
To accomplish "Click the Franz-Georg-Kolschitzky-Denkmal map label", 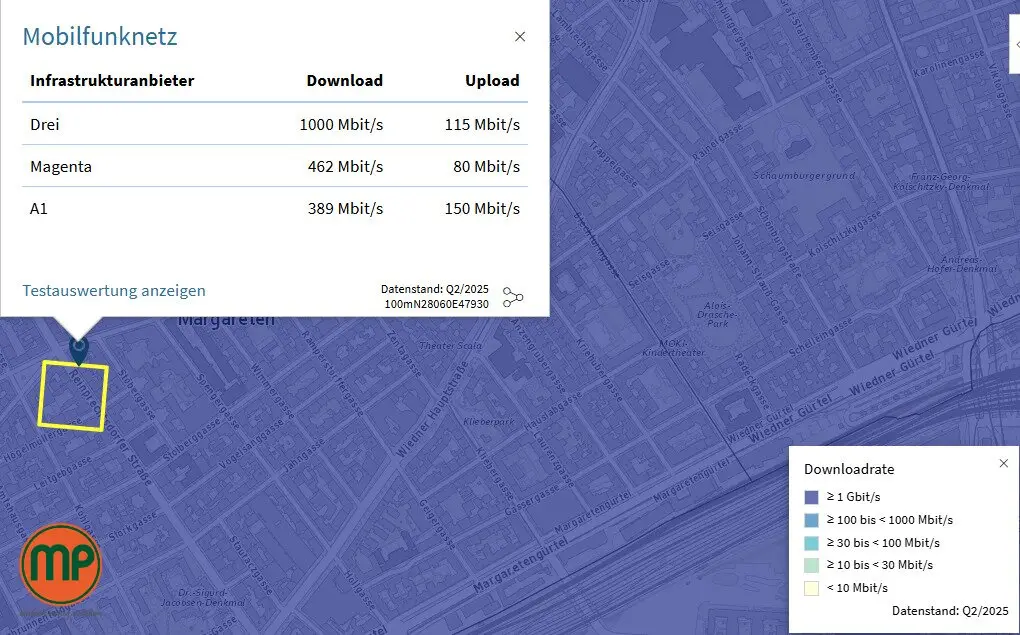I will coord(941,182).
